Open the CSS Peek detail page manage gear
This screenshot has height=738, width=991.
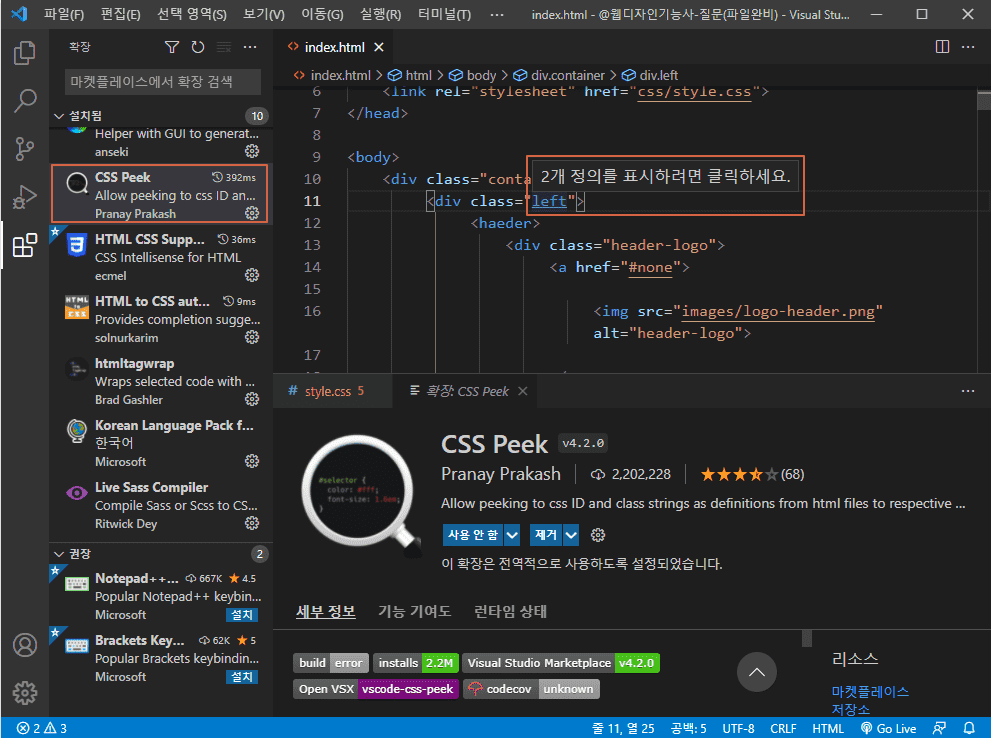pos(598,535)
